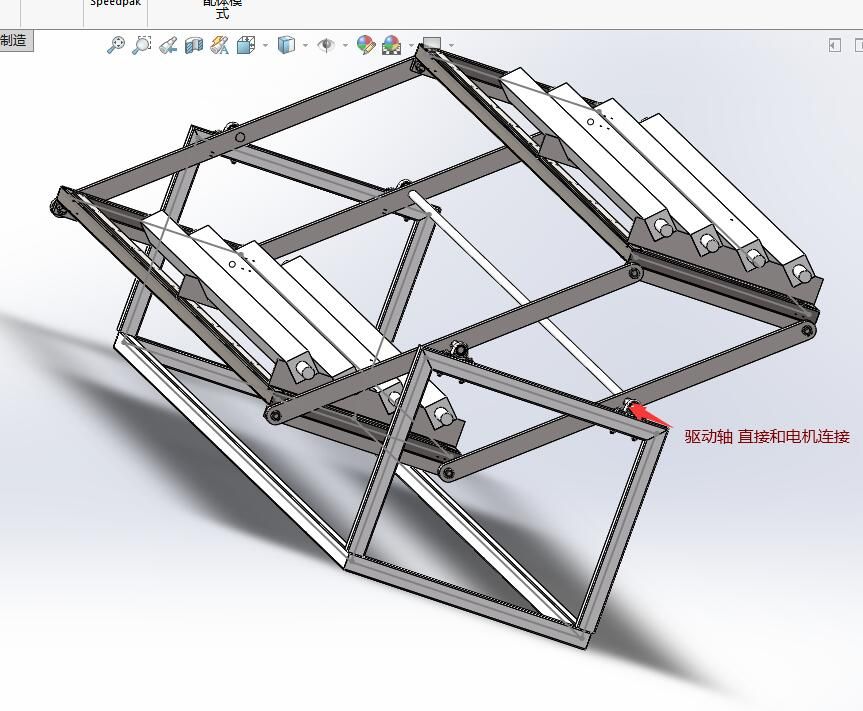
Task: Switch to the 制造 tab
Action: click(x=14, y=40)
